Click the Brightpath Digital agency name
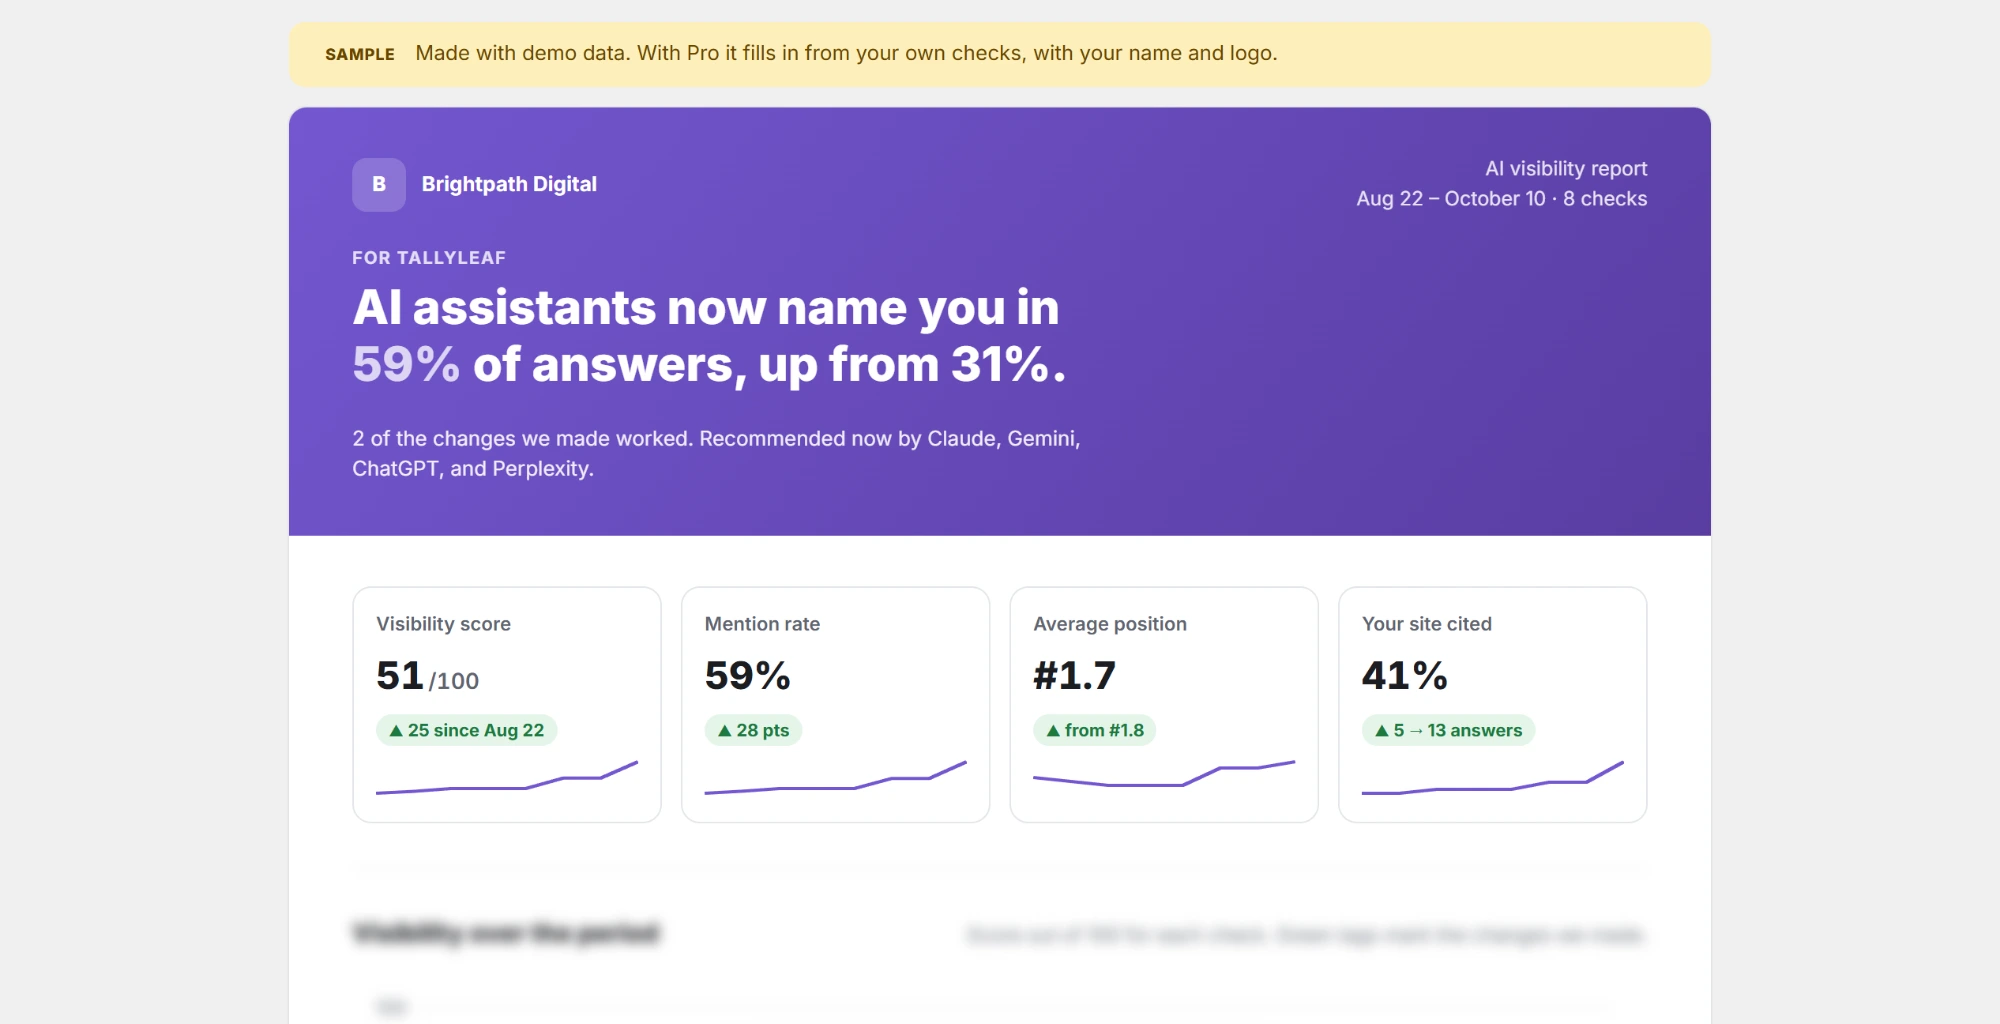Viewport: 2000px width, 1024px height. [509, 184]
